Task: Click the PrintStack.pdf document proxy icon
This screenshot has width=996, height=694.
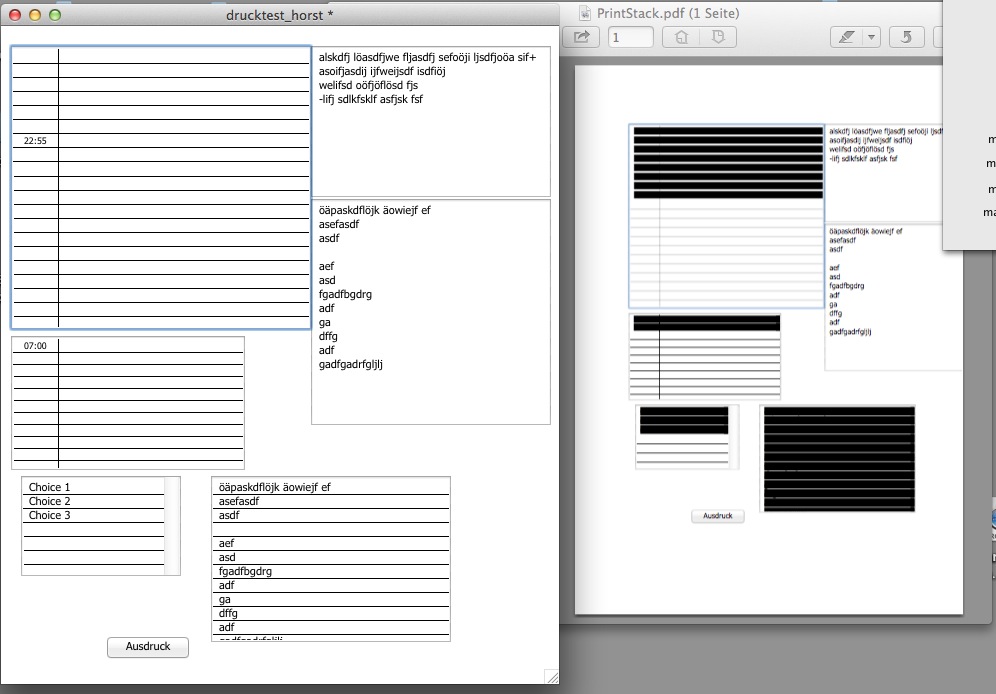Action: [583, 12]
